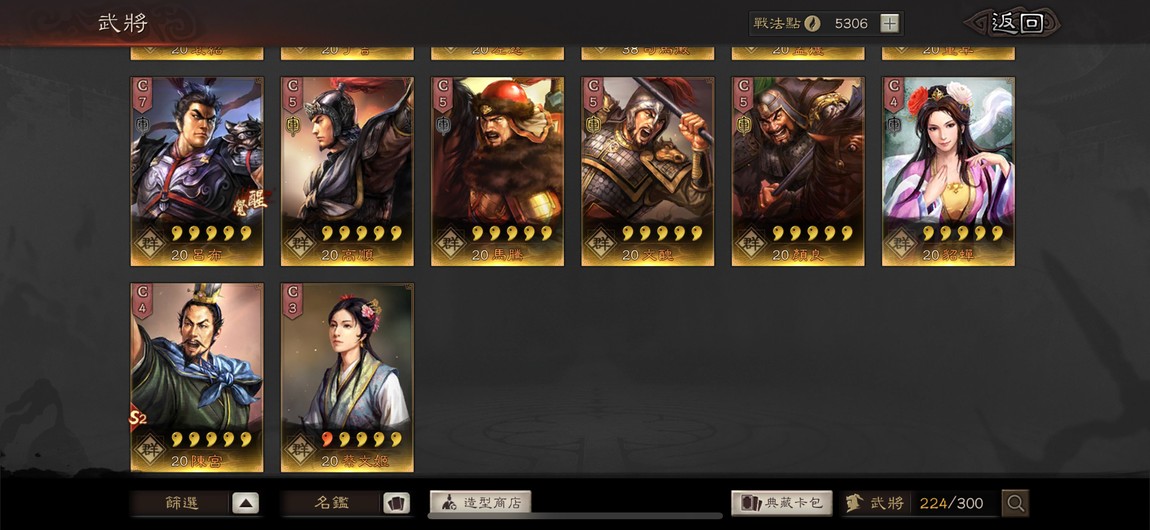The image size is (1150, 530).
Task: Click the S2 season badge on 陳宮 card
Action: point(139,418)
